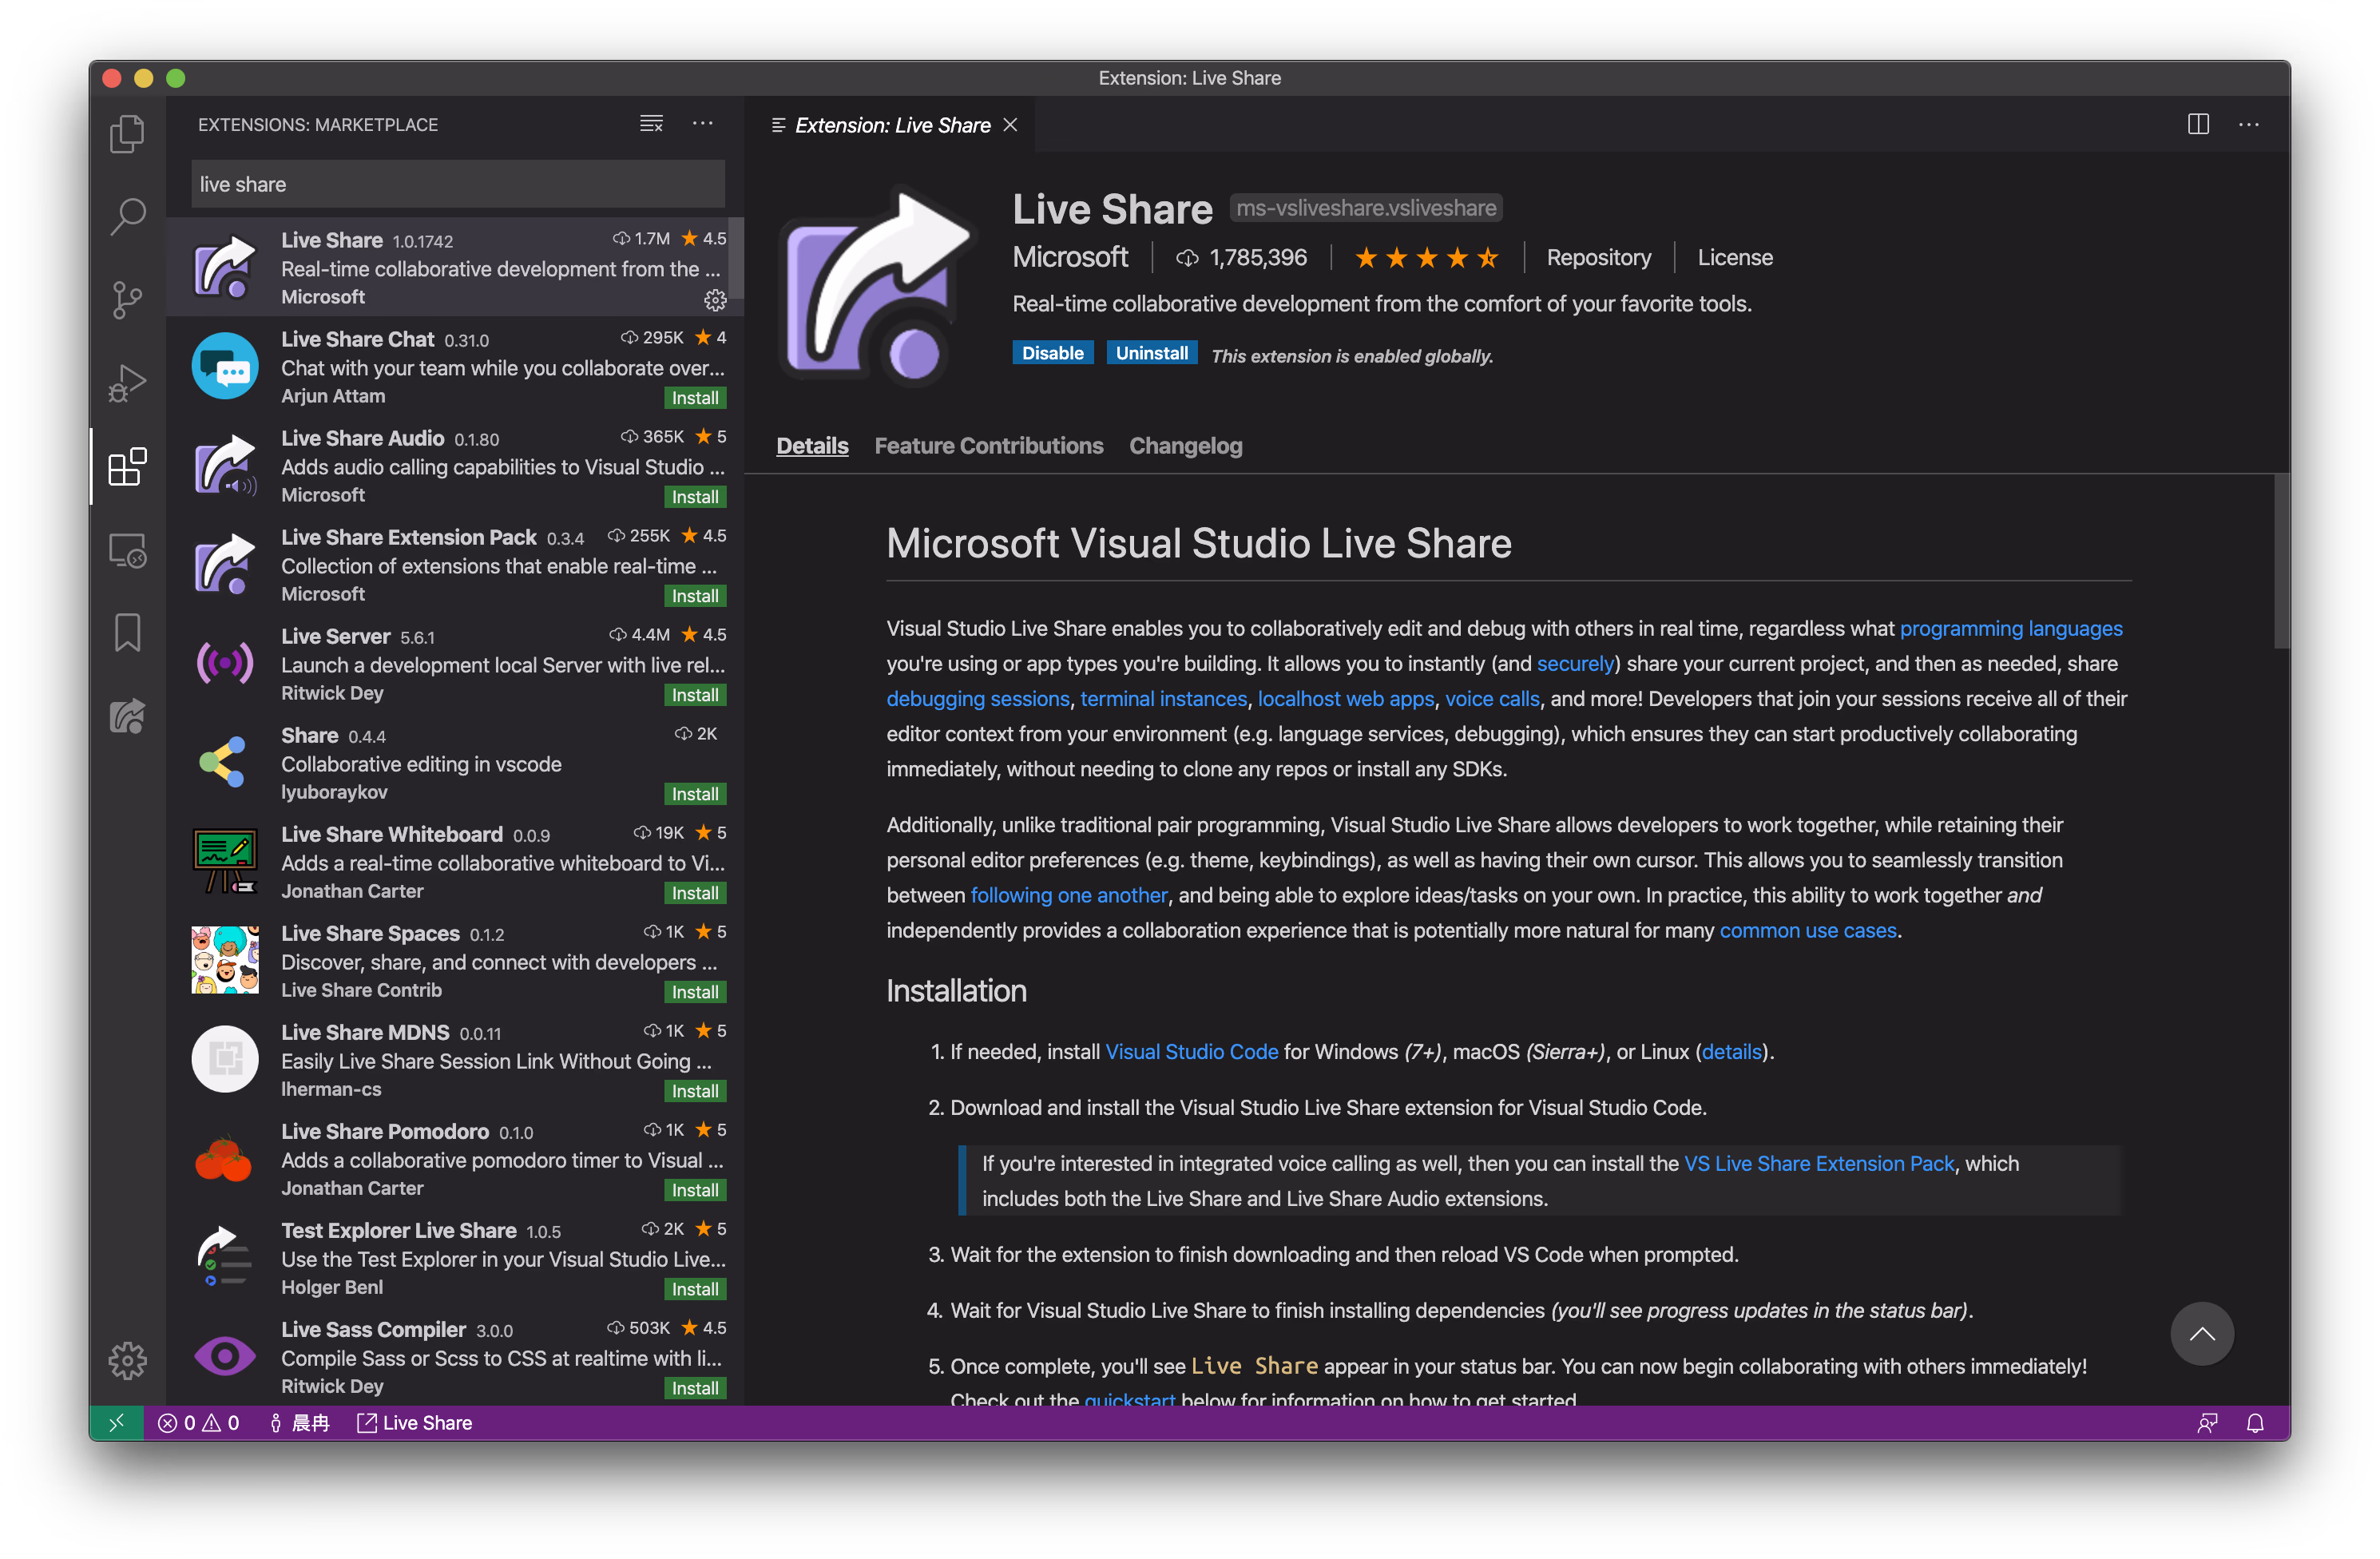Clear extensions search results icon
2380x1559 pixels.
tap(651, 124)
